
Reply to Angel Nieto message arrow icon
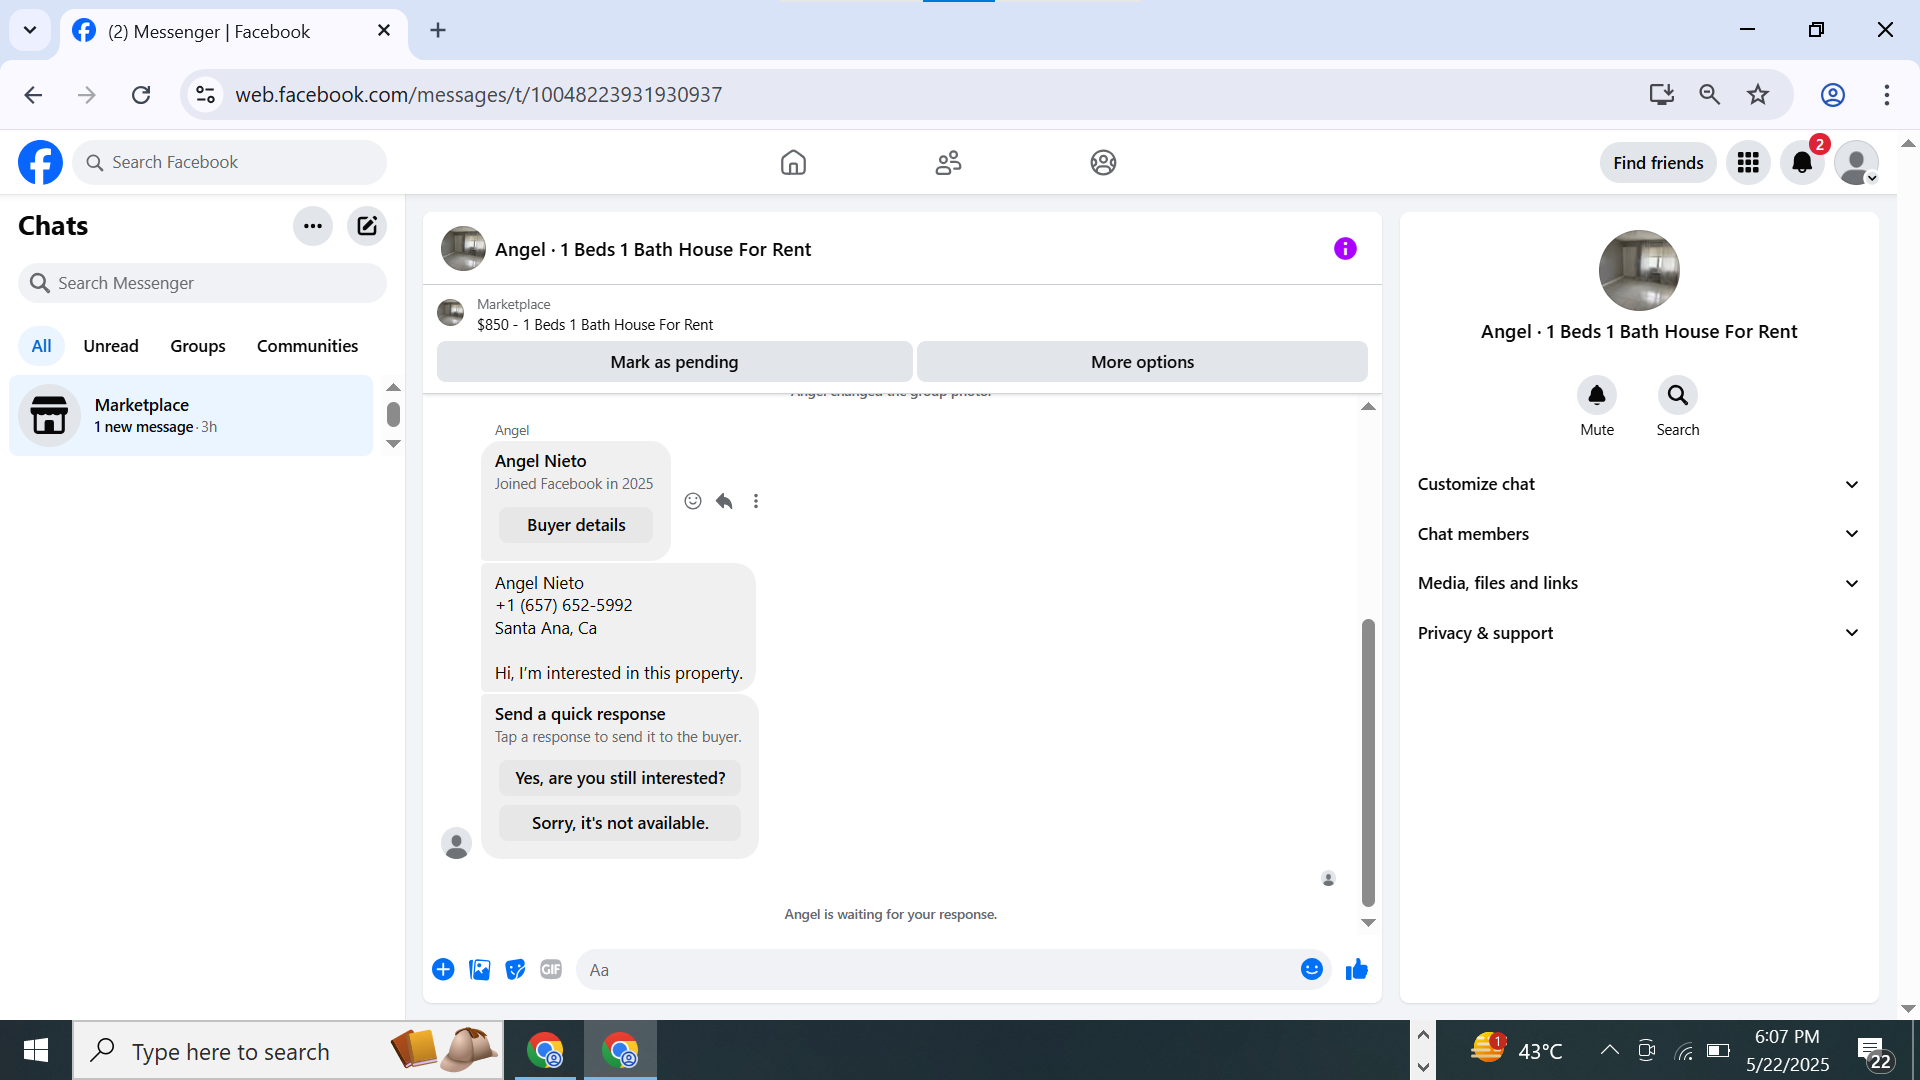pyautogui.click(x=724, y=501)
